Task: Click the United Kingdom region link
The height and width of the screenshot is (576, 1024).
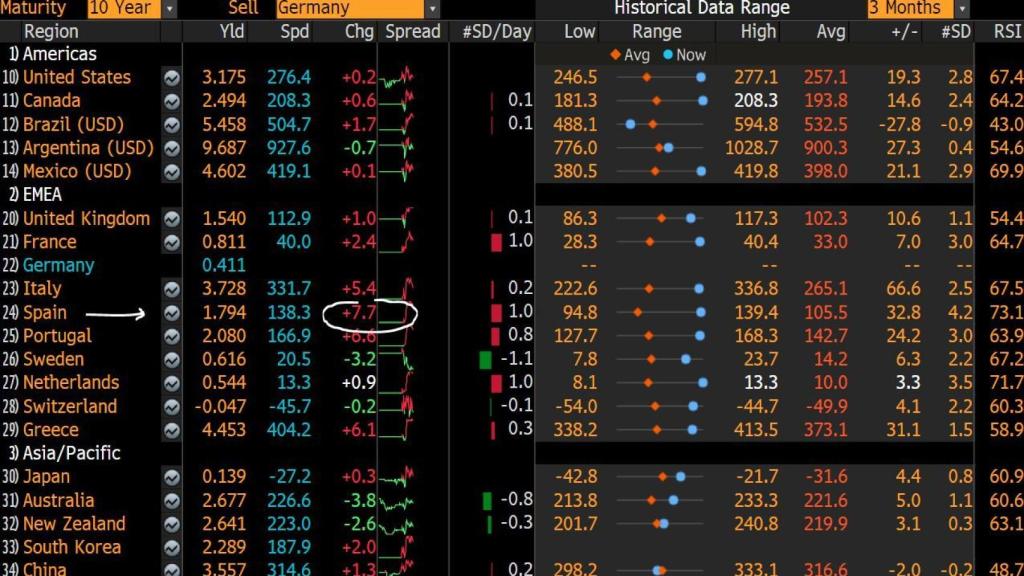Action: pyautogui.click(x=86, y=218)
